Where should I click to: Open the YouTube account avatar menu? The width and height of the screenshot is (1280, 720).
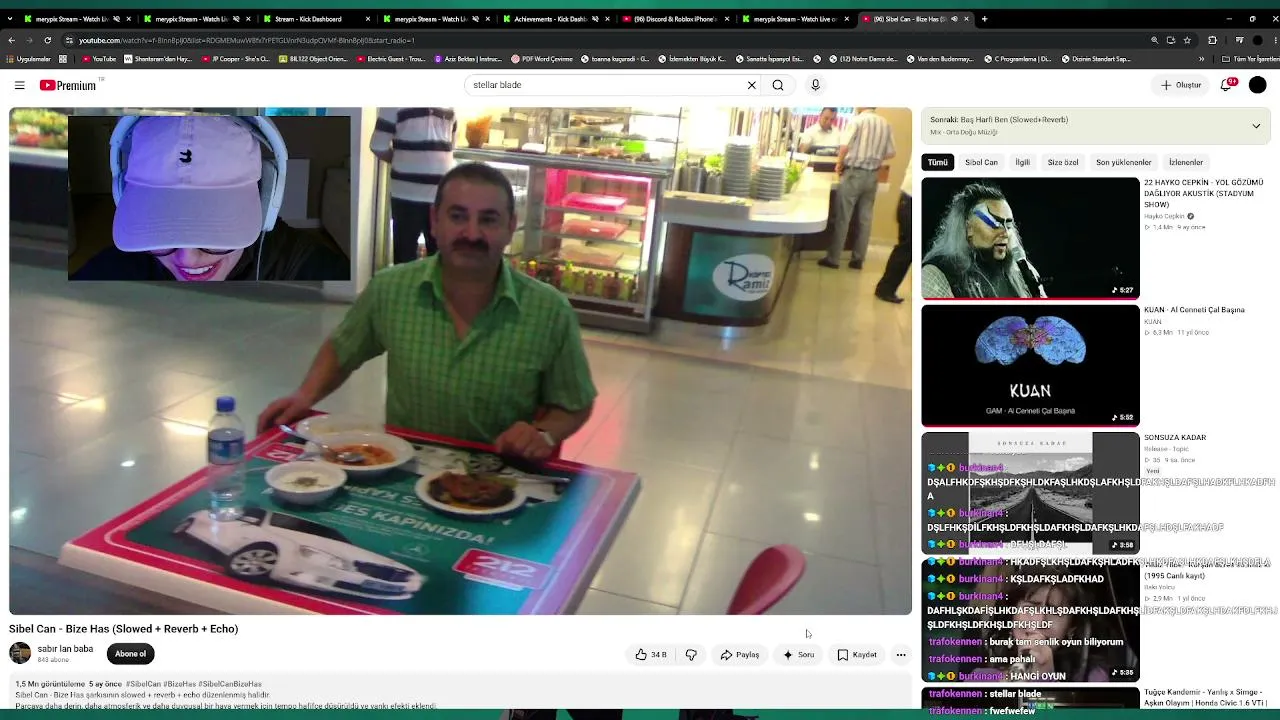[x=1258, y=85]
